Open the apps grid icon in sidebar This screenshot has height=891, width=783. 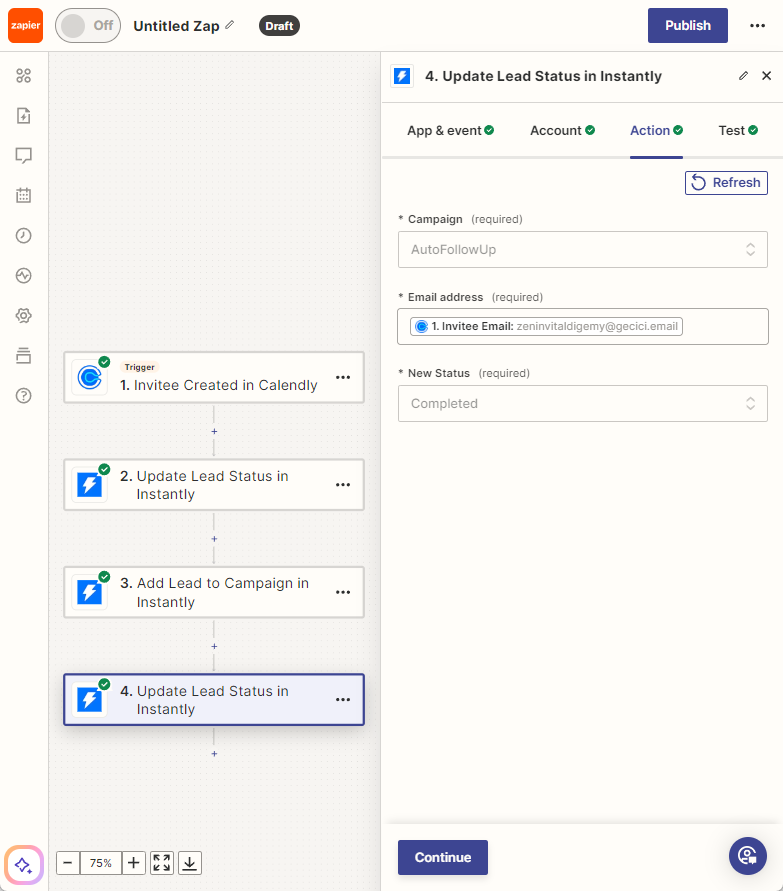click(23, 76)
